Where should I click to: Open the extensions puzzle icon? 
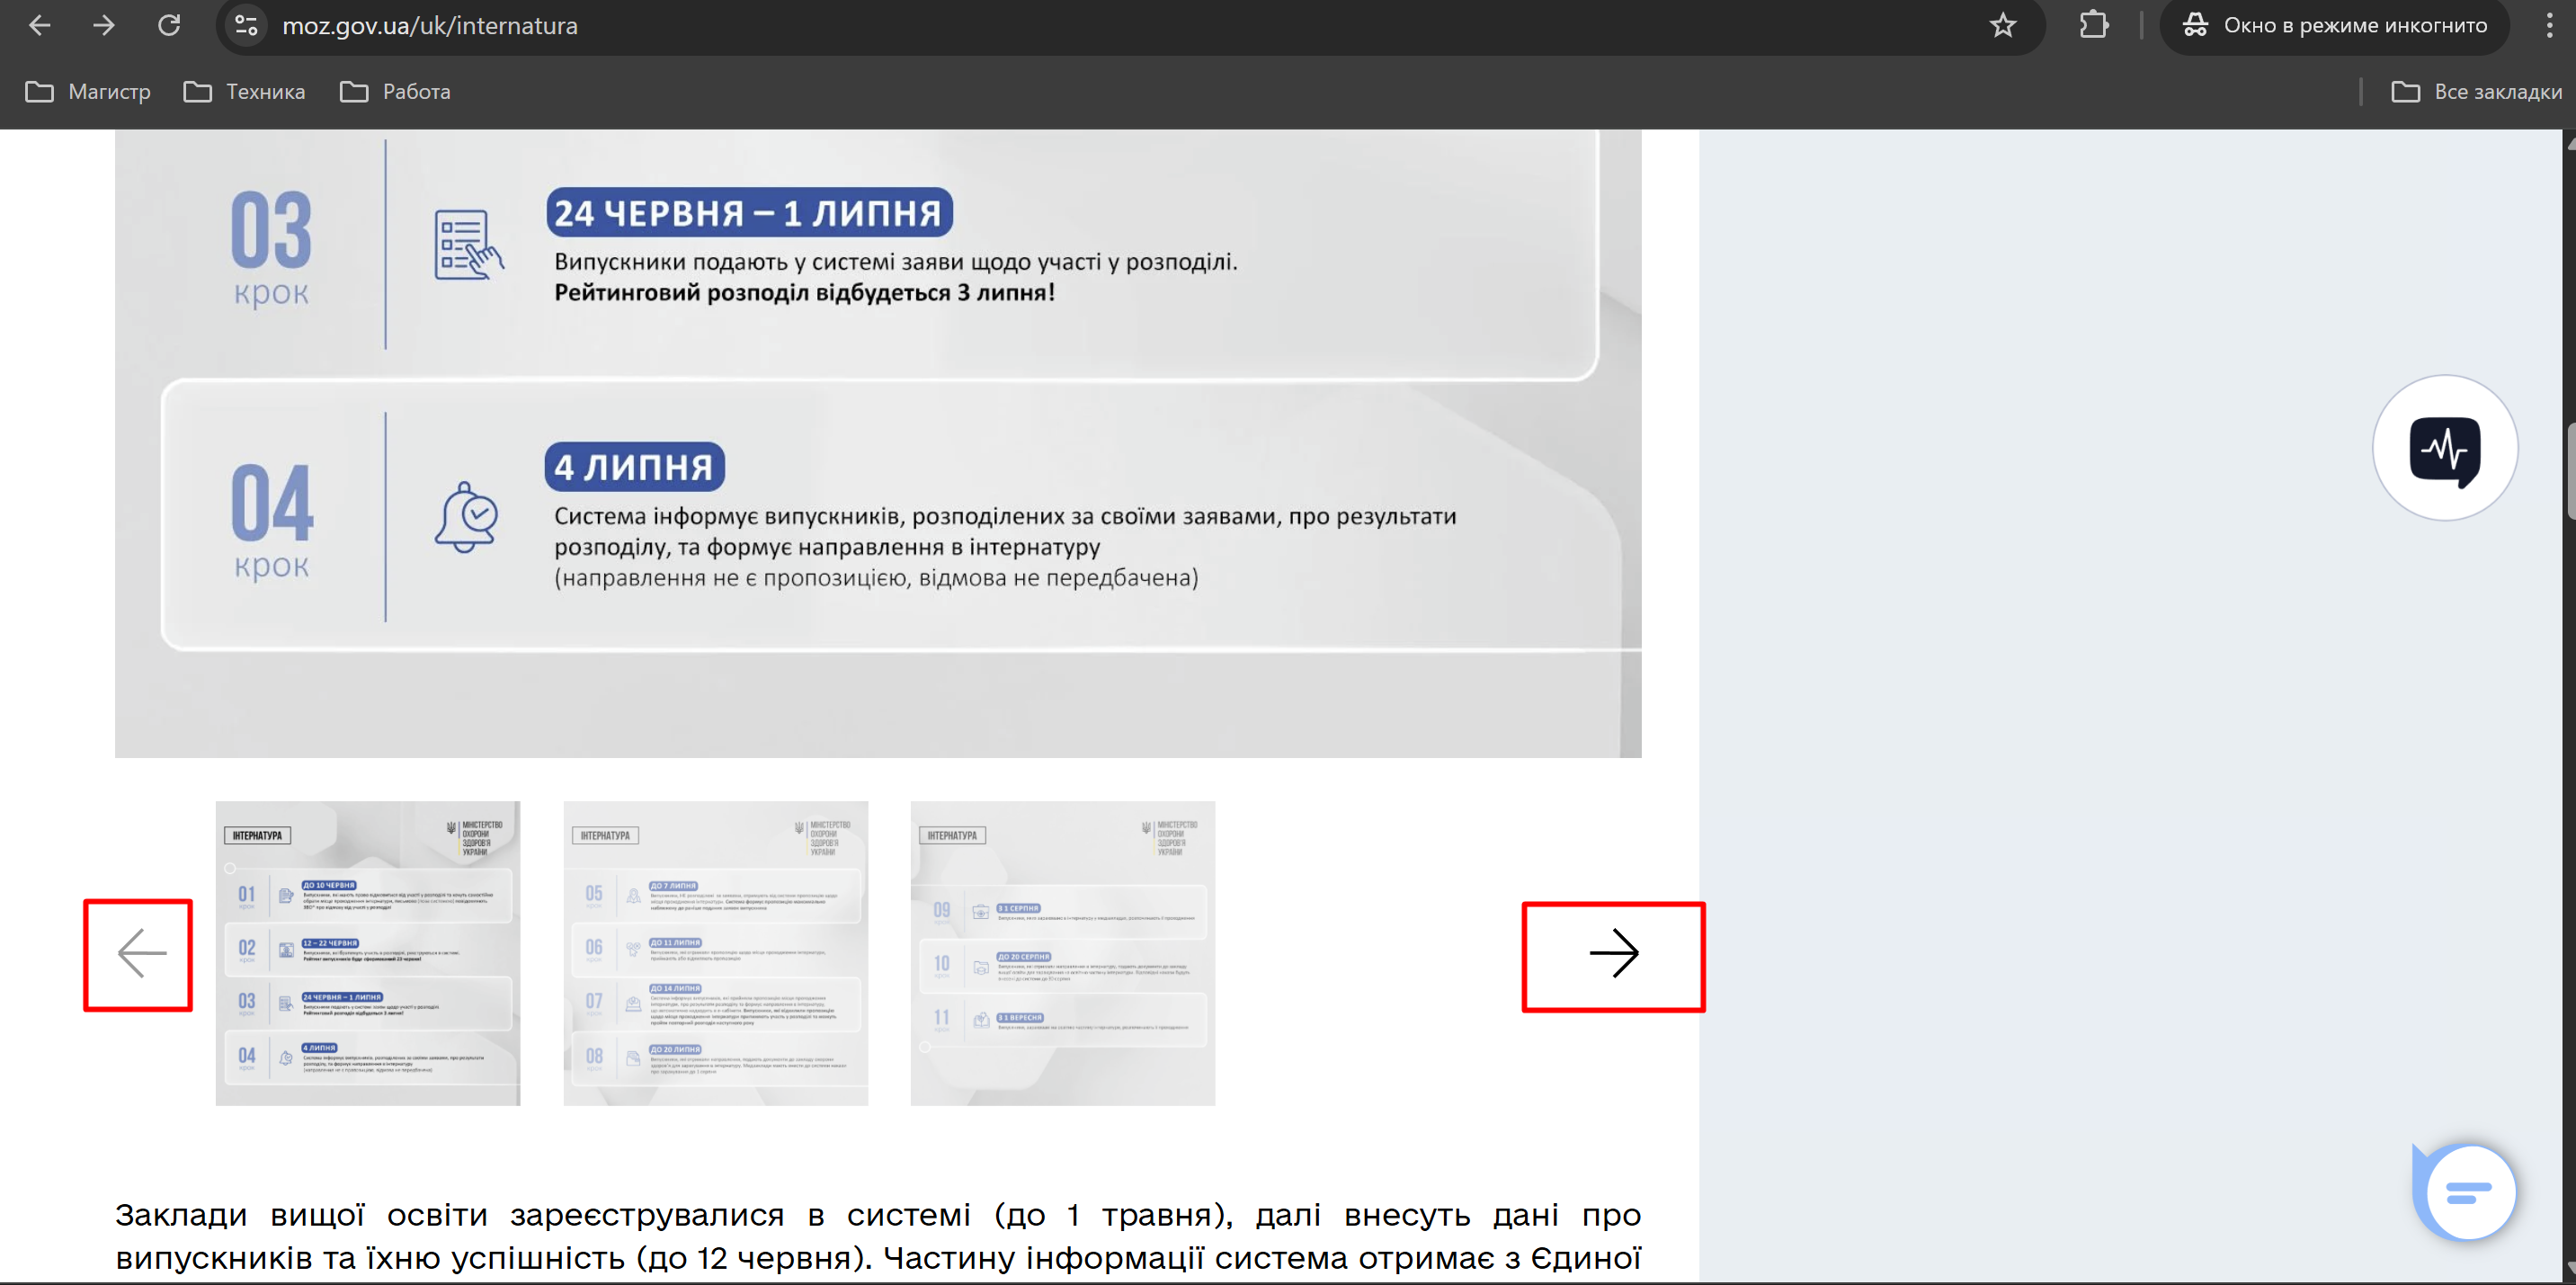click(2093, 26)
